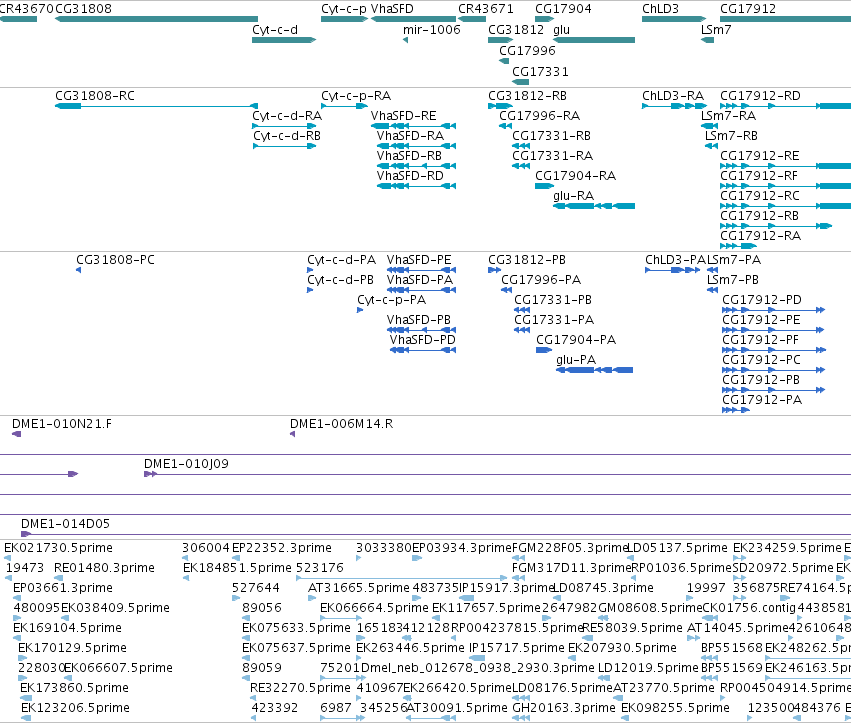851x723 pixels.
Task: Select the VhaSFD-PD protein label
Action: tap(423, 340)
